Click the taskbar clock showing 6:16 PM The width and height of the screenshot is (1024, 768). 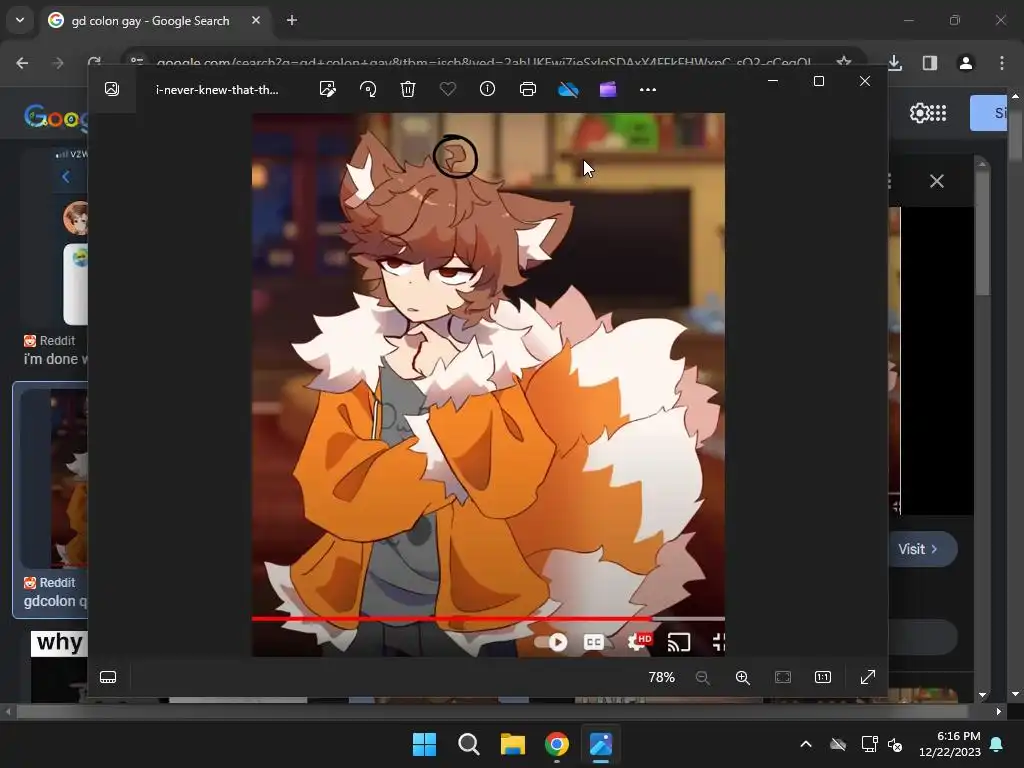point(950,744)
